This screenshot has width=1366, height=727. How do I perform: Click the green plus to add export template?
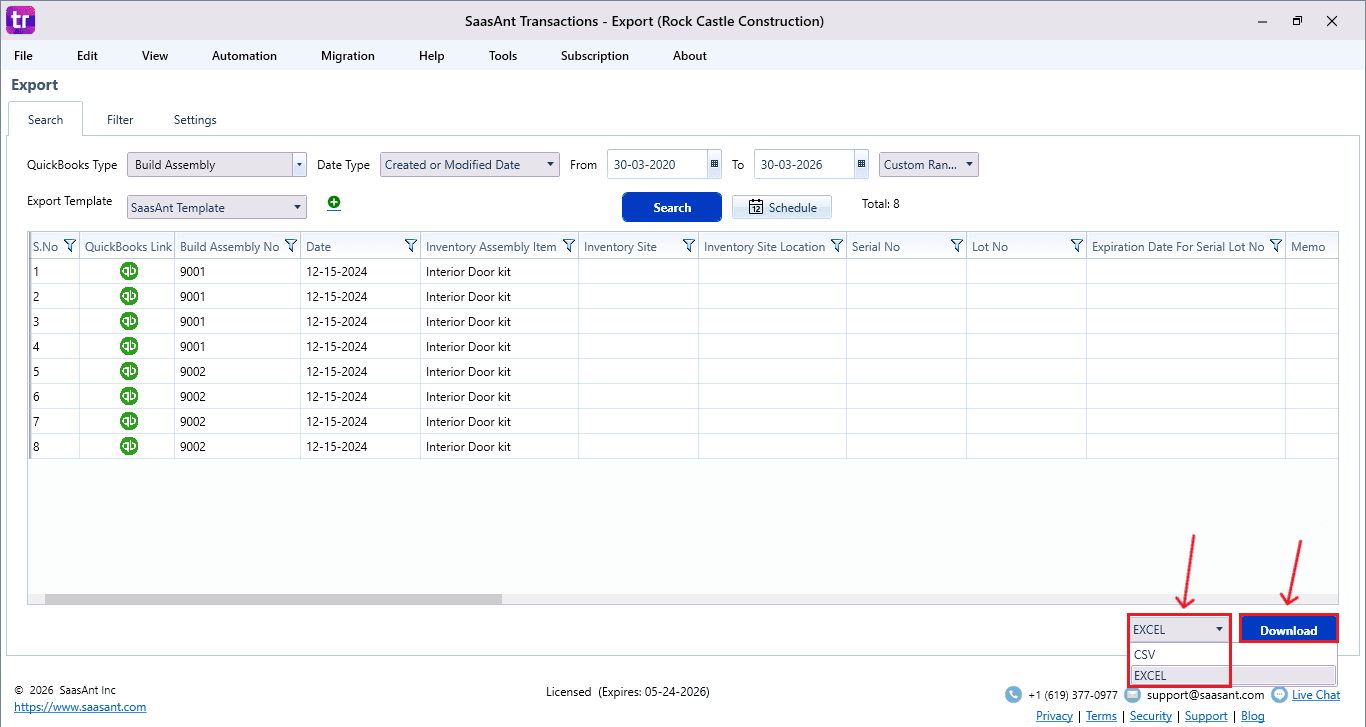pyautogui.click(x=334, y=202)
